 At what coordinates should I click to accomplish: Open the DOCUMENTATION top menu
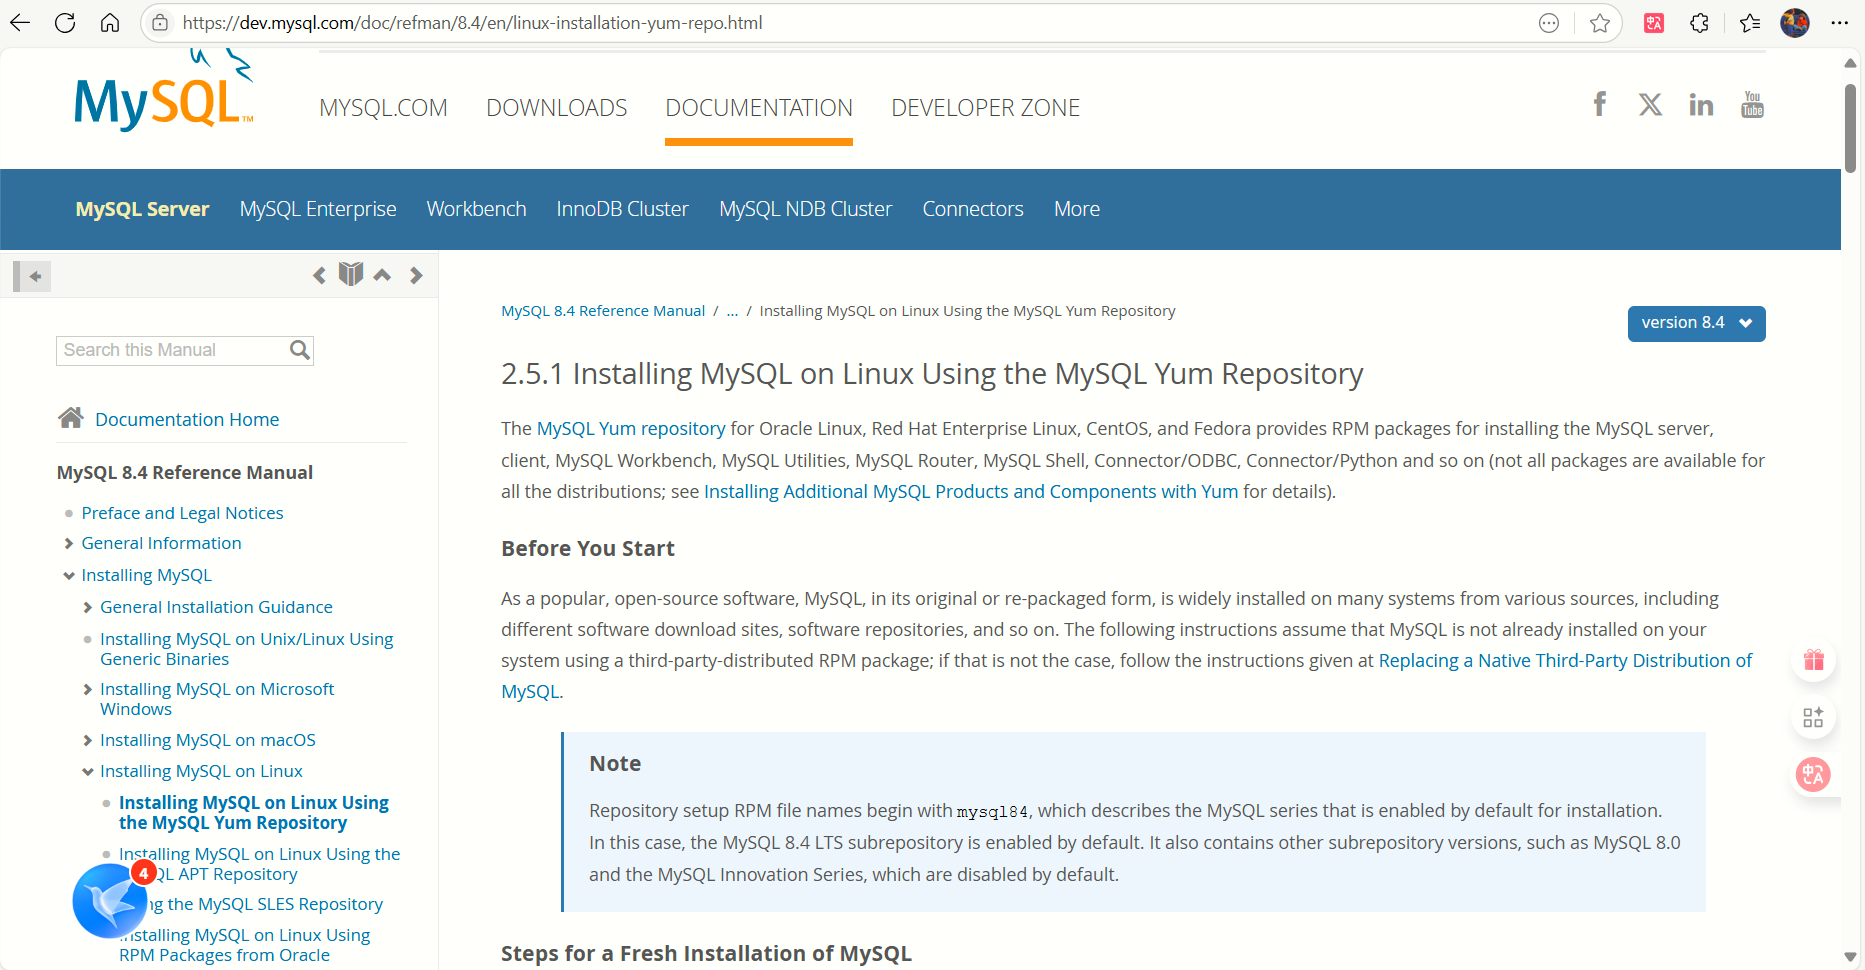[x=759, y=108]
